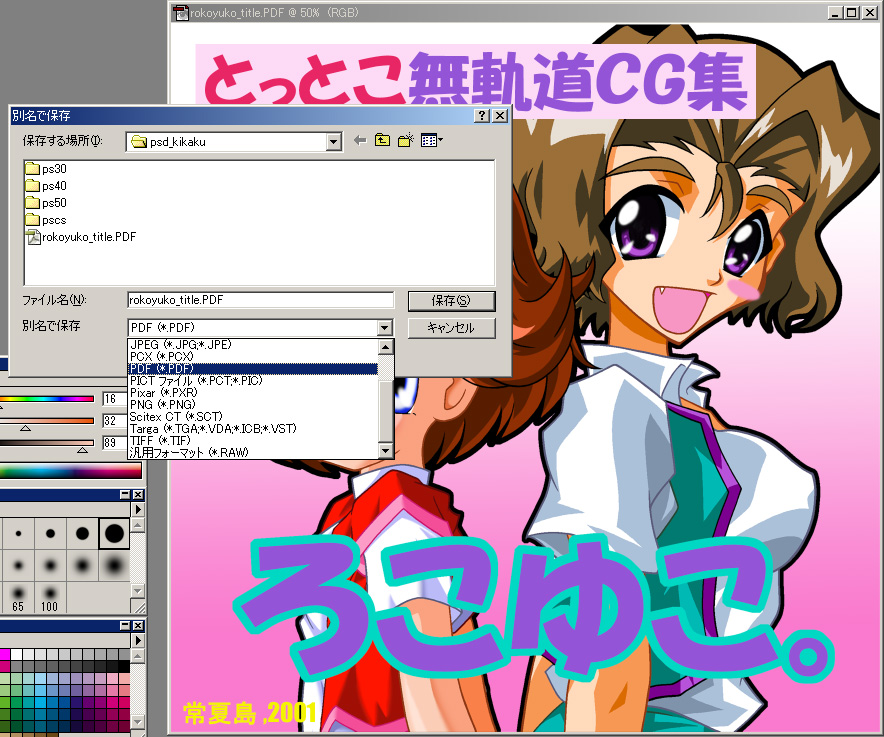The width and height of the screenshot is (884, 737).
Task: Choose the size 100 soft brush
Action: (x=50, y=597)
